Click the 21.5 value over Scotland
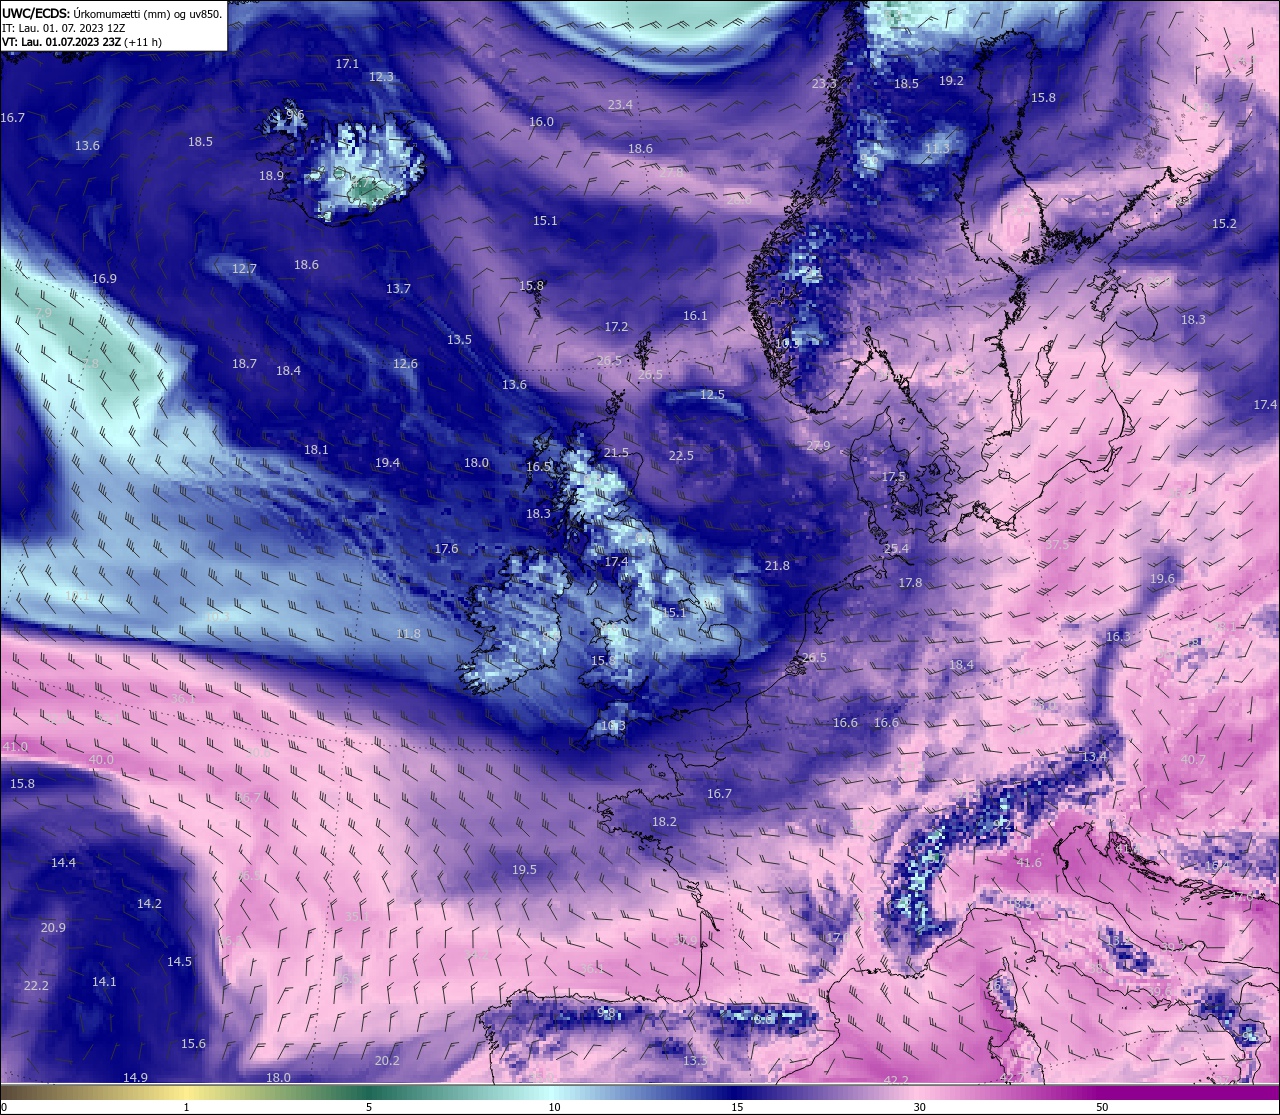The width and height of the screenshot is (1280, 1115). 616,453
